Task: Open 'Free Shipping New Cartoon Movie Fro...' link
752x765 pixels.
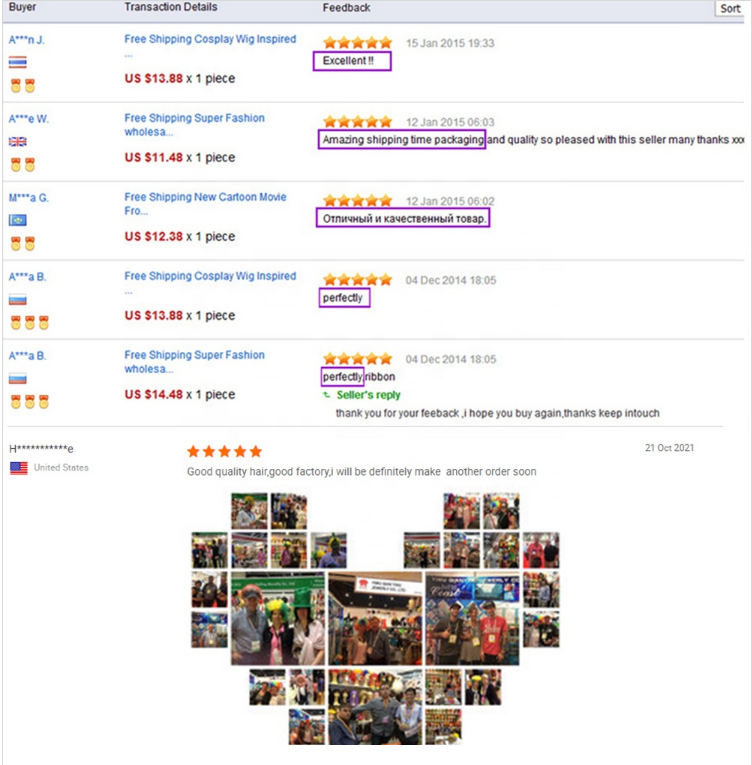Action: click(x=205, y=204)
